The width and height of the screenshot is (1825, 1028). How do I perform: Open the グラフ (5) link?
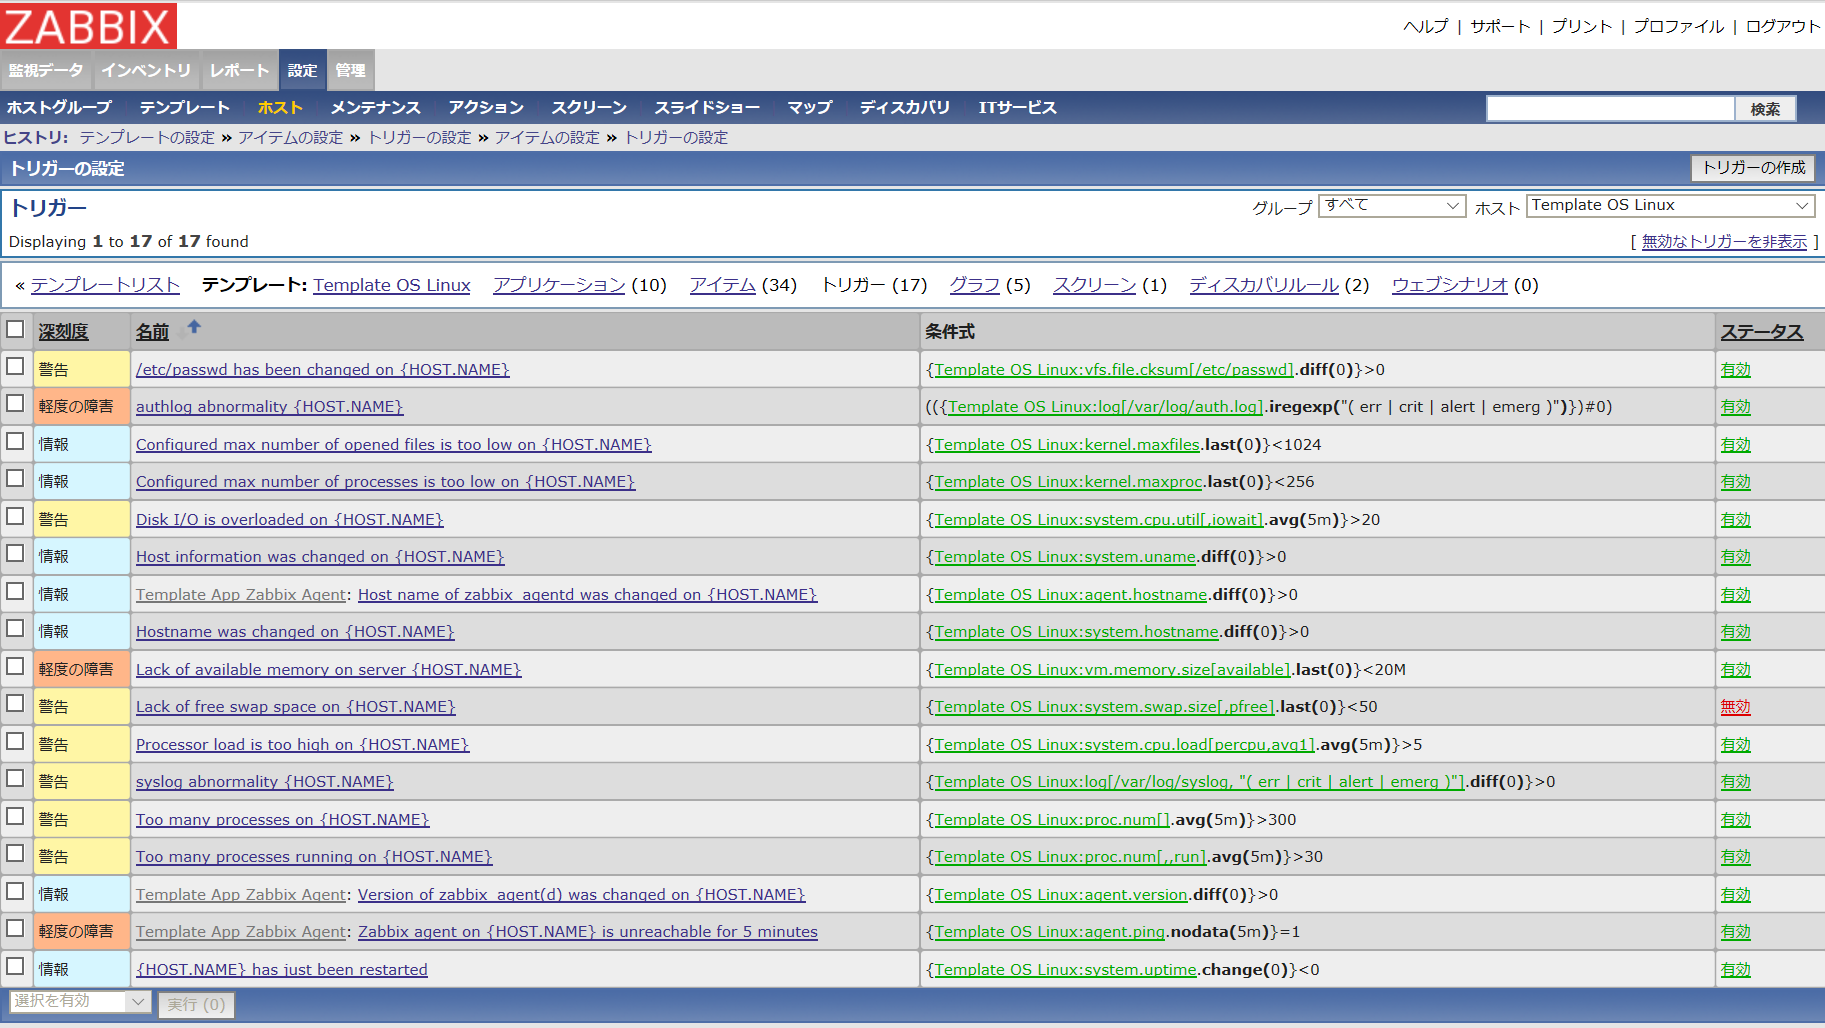point(974,285)
